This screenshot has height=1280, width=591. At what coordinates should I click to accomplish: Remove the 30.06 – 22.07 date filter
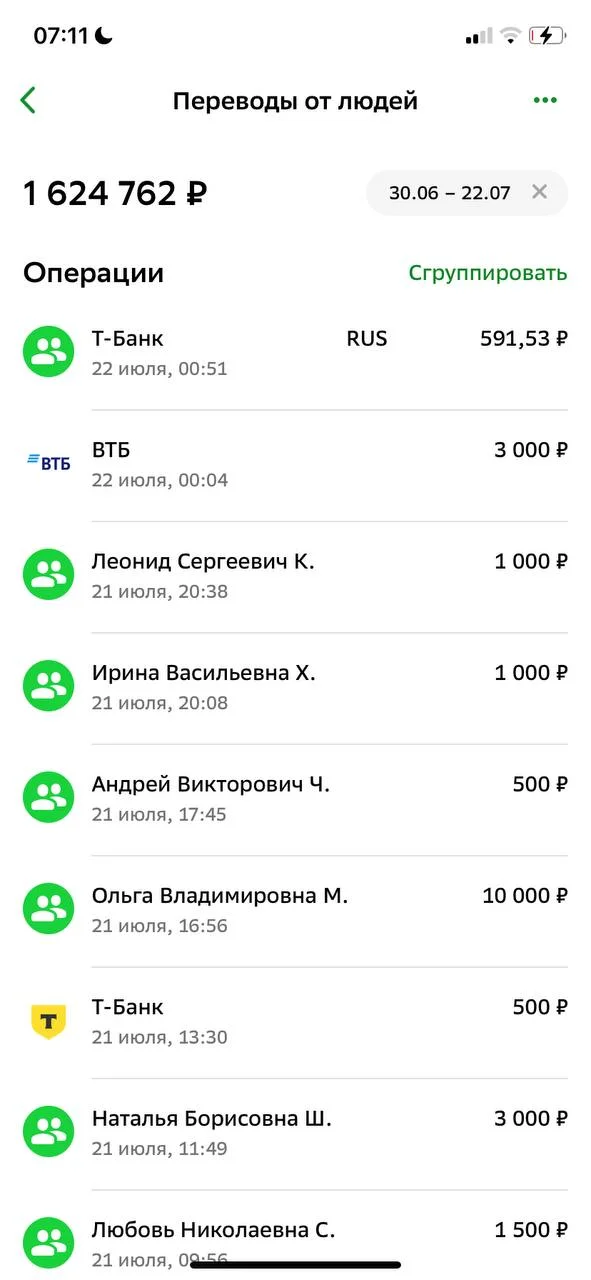tap(539, 192)
